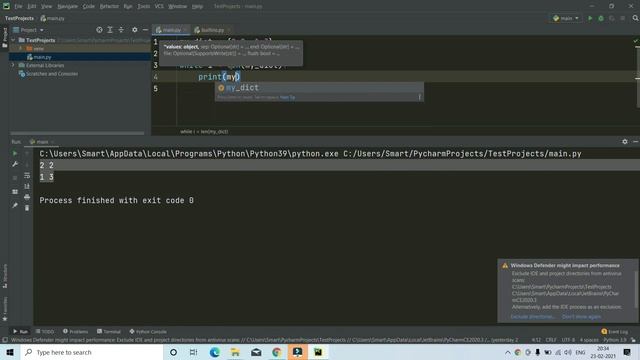Click the Print icon in Run console
The image size is (640, 360).
tap(27, 197)
